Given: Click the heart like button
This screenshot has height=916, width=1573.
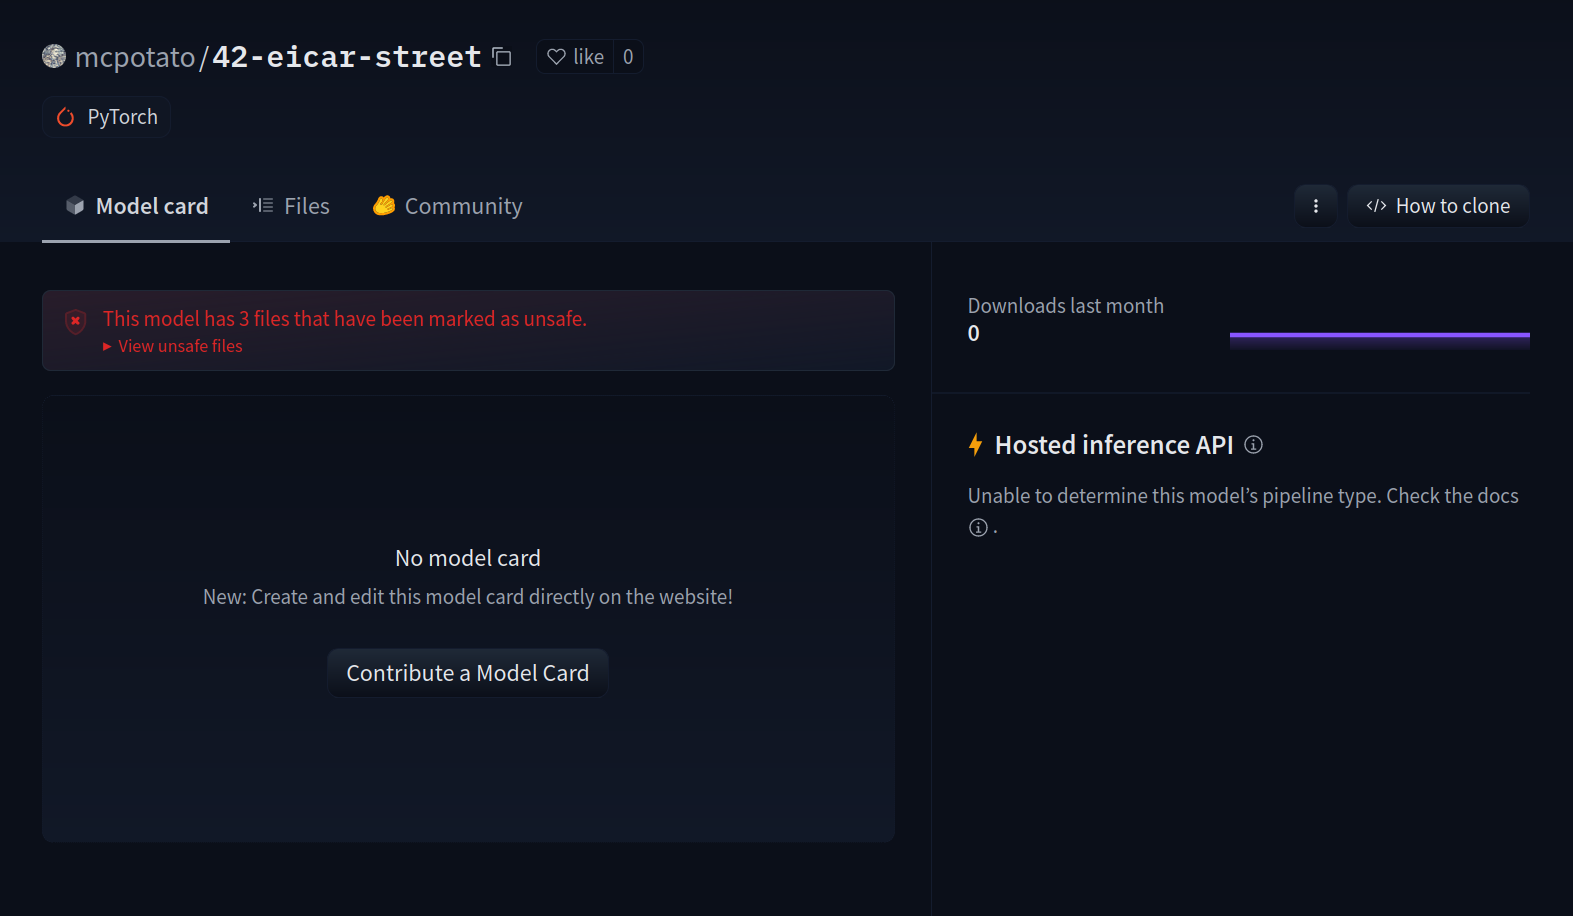Looking at the screenshot, I should [x=575, y=57].
